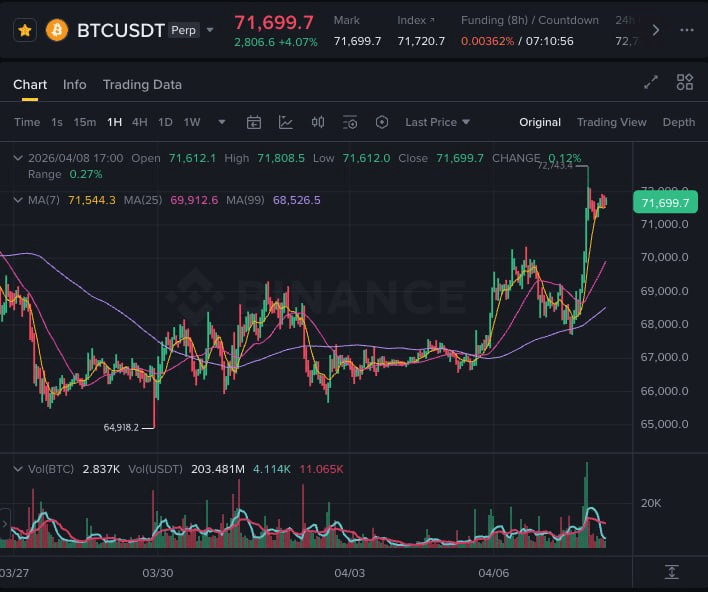Screen dimensions: 708x592
Task: Select the 15m time interval
Action: (85, 122)
